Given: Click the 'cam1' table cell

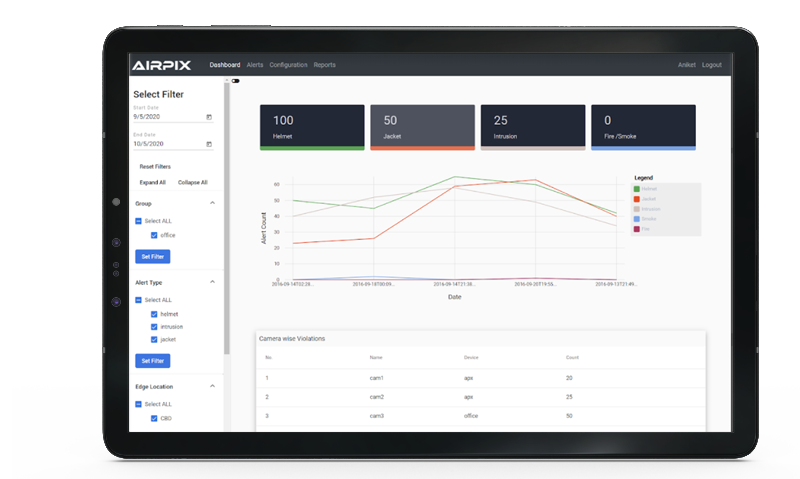Looking at the screenshot, I should [377, 378].
